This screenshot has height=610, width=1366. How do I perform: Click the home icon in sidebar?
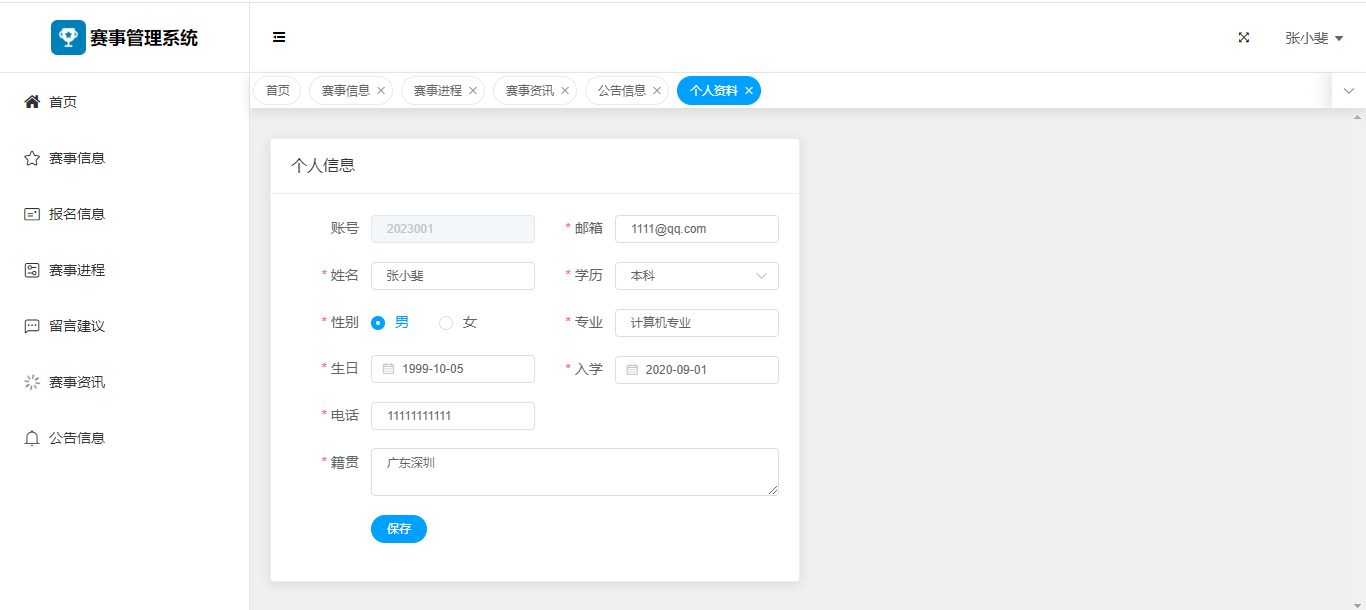click(x=32, y=102)
